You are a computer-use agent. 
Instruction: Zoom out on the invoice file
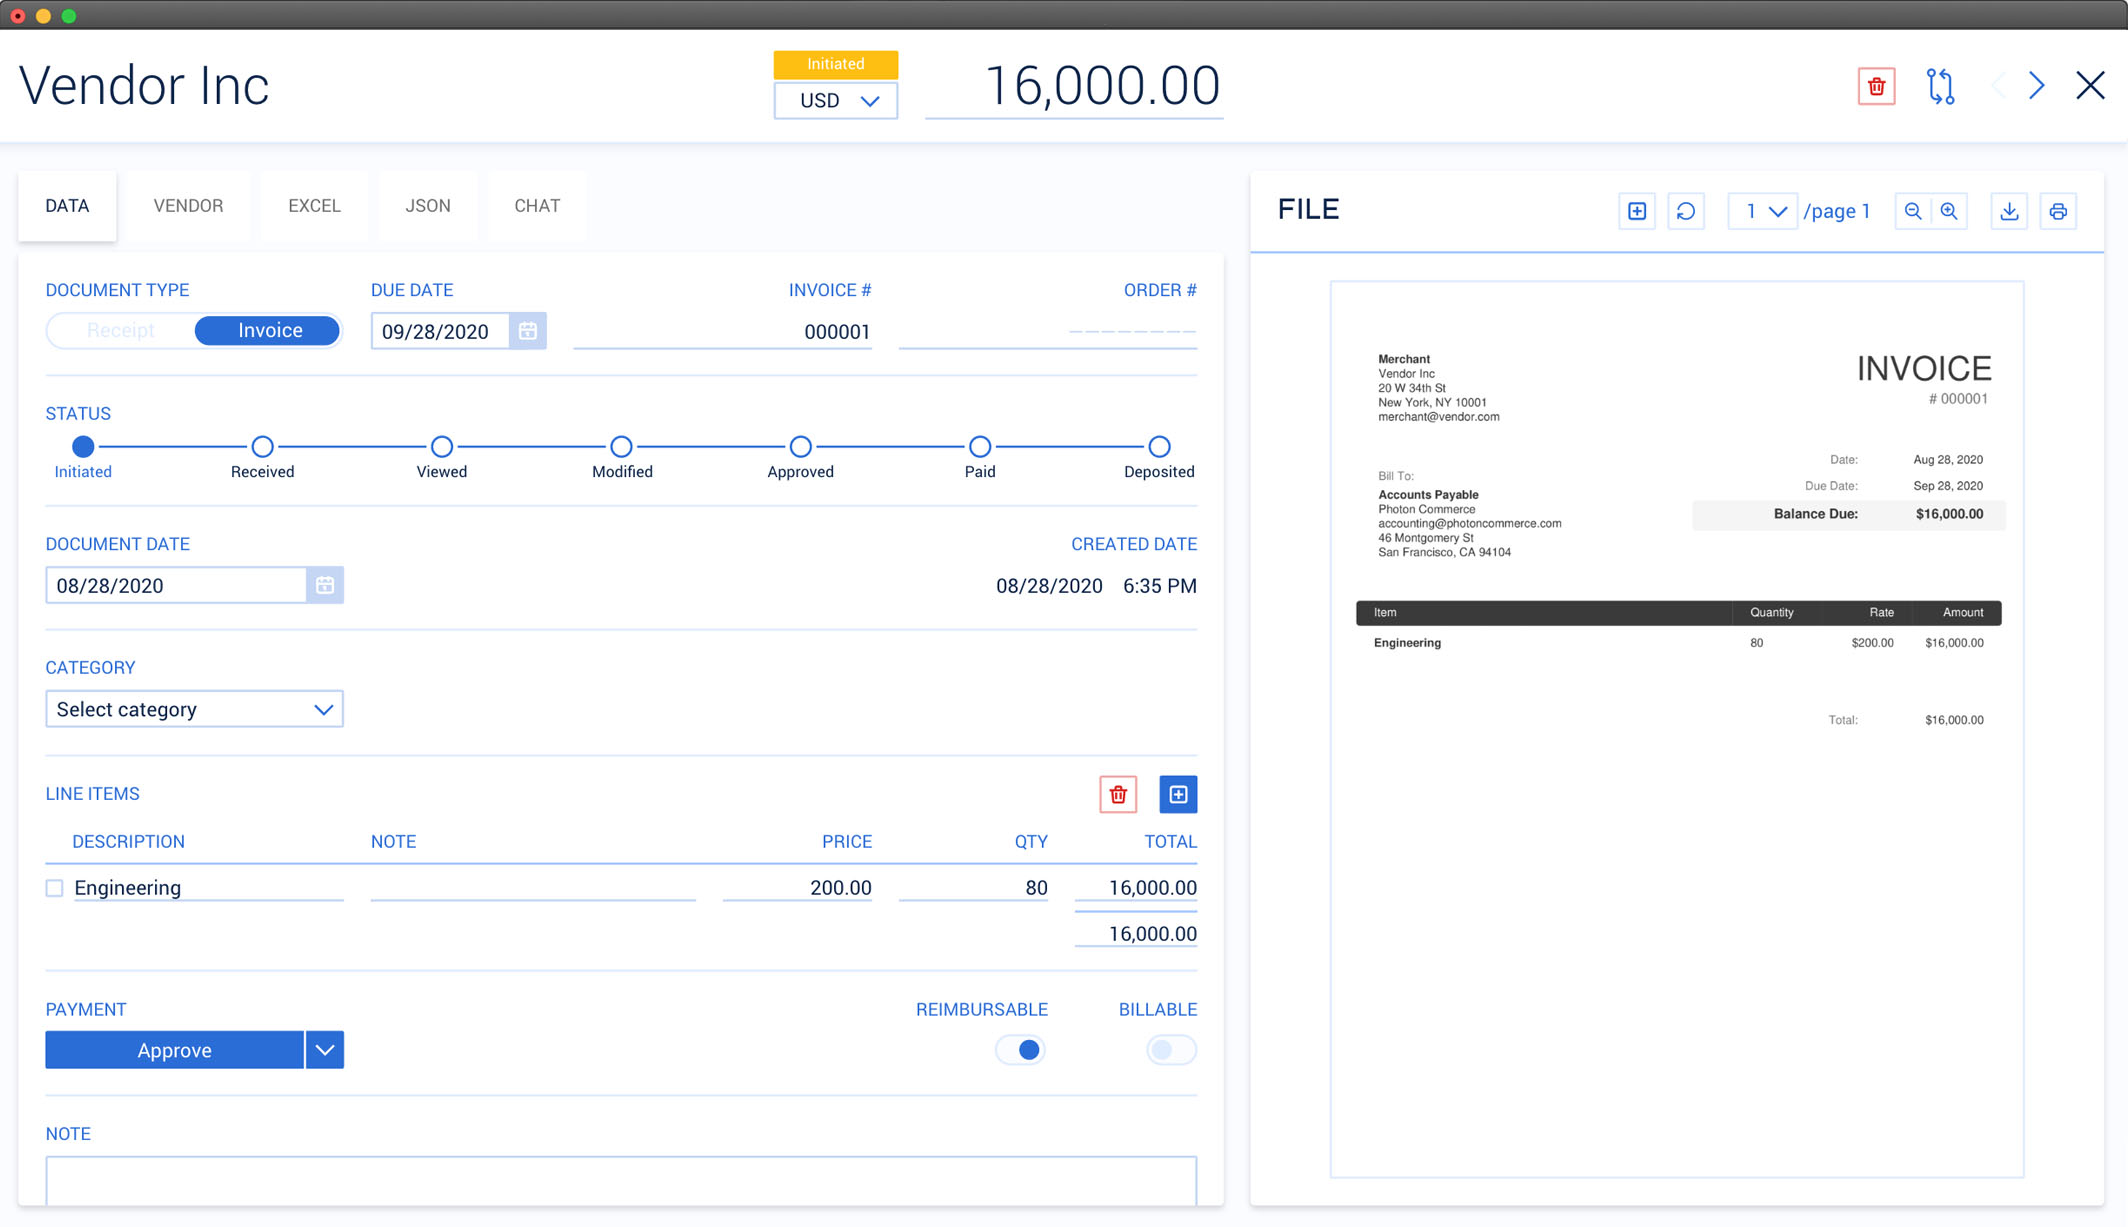(1912, 211)
